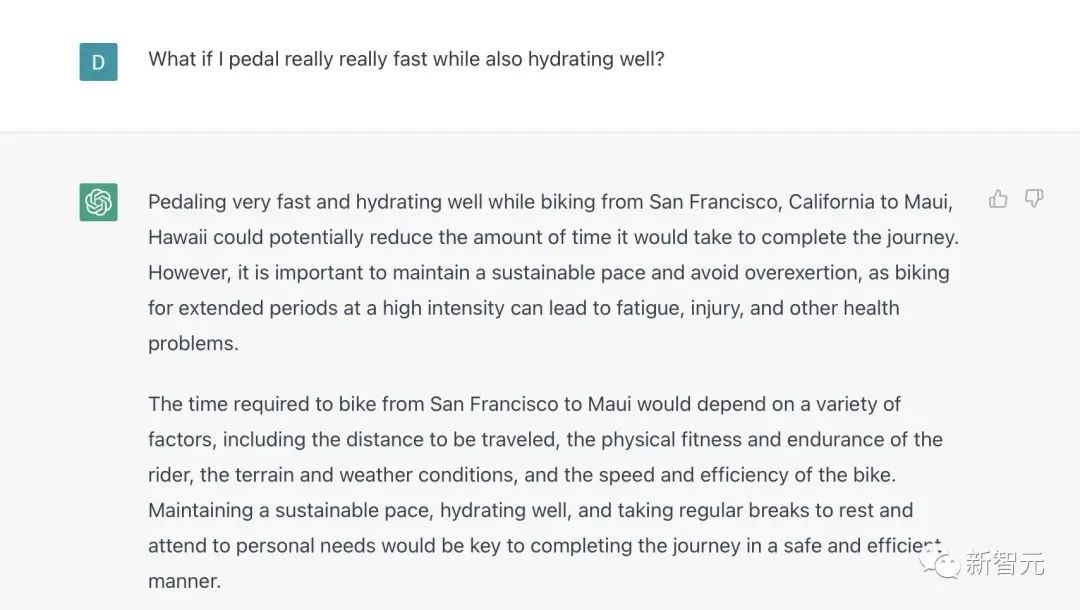Click the user question about pedaling fast
This screenshot has height=610, width=1080.
point(406,59)
